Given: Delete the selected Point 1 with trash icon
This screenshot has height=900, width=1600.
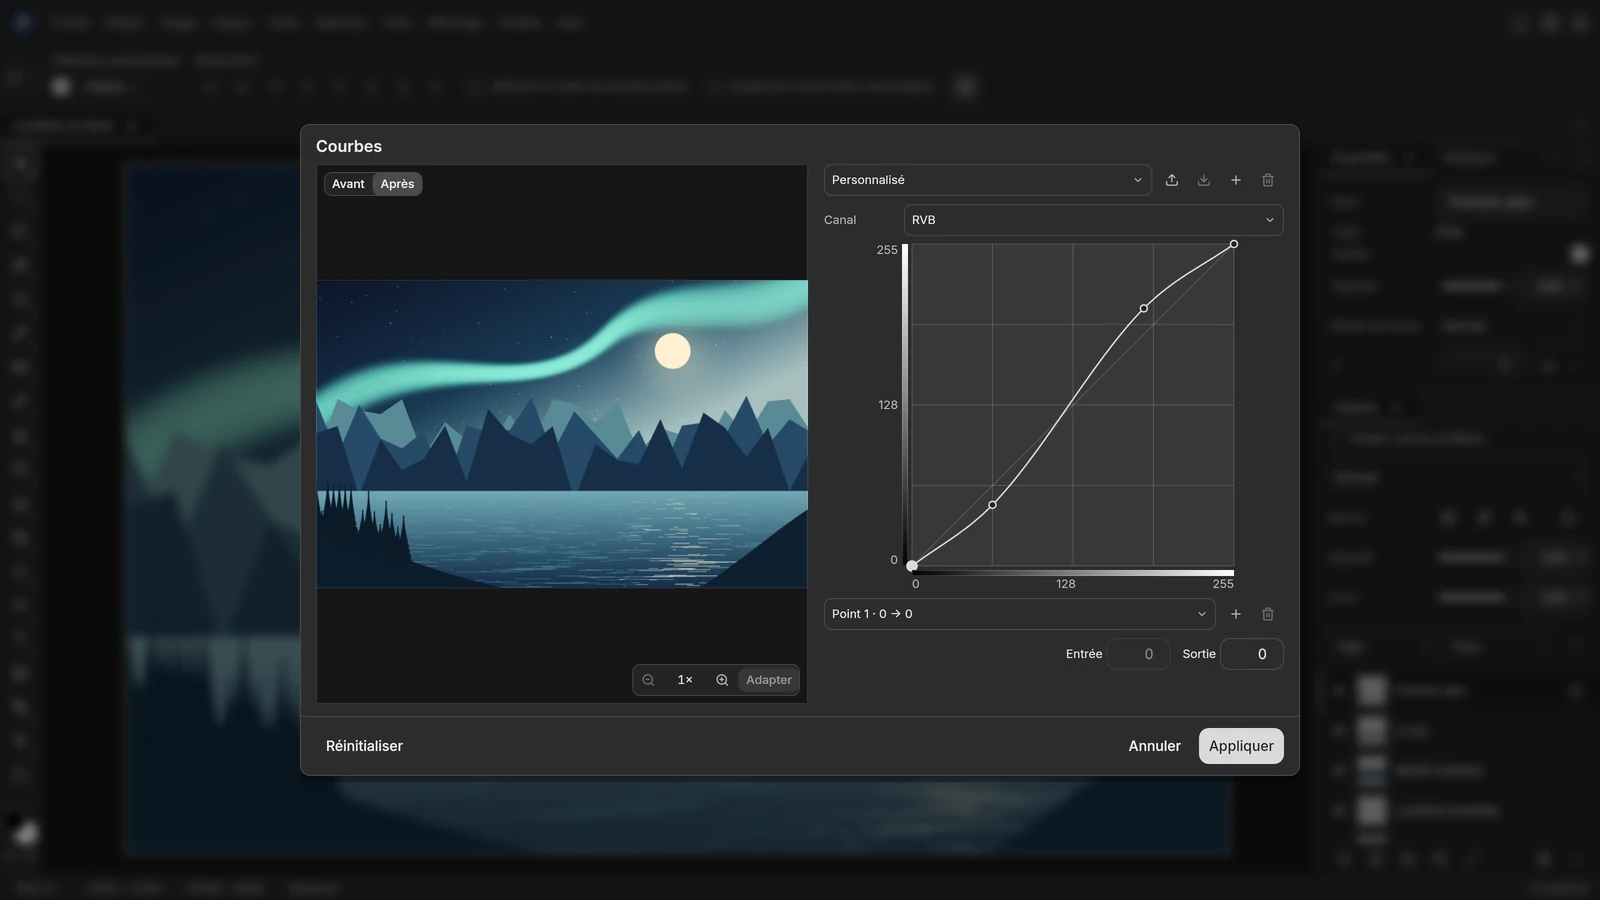Looking at the screenshot, I should [1268, 614].
